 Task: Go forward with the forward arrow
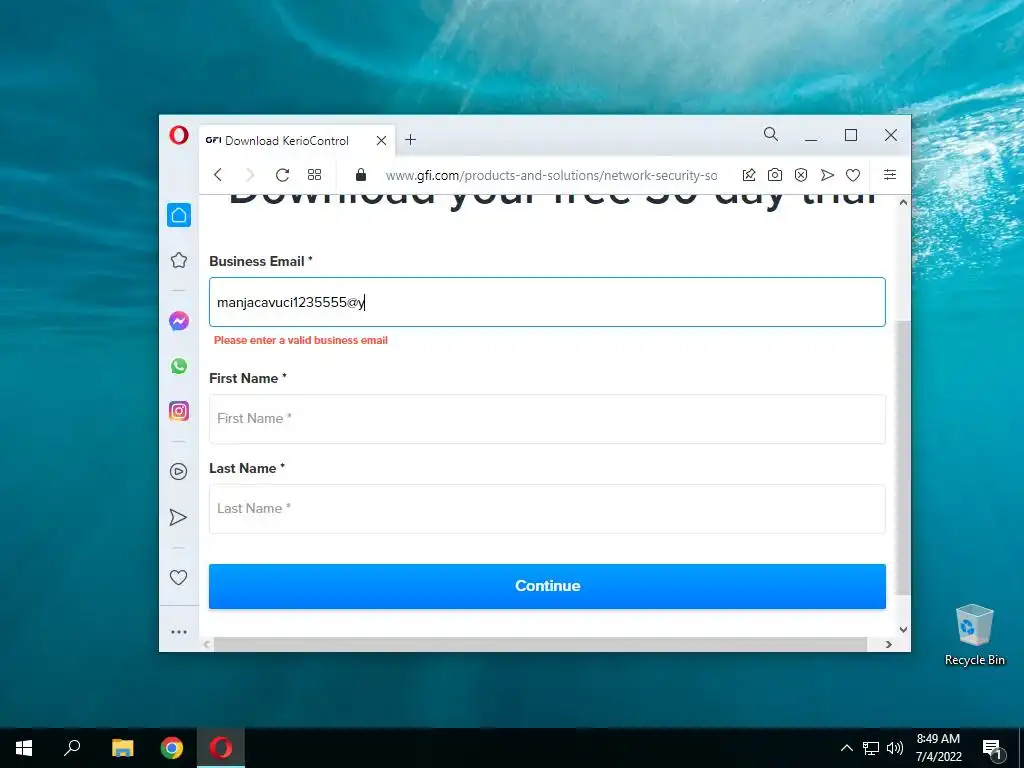250,175
